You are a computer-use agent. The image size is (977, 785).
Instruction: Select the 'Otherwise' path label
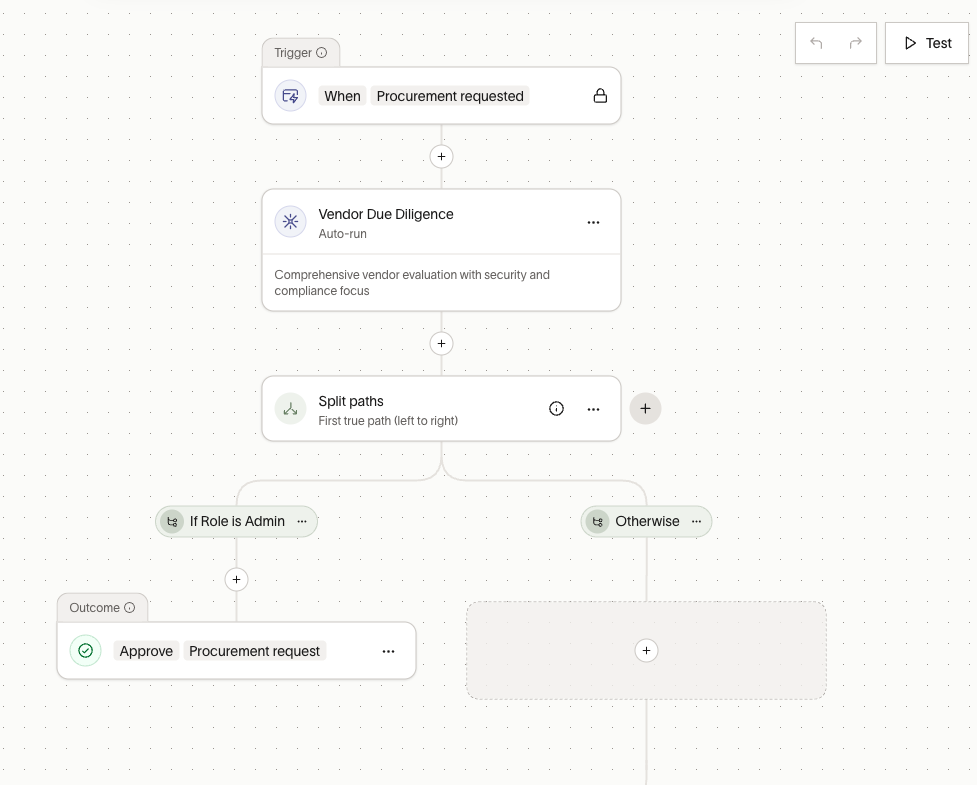[x=647, y=521]
